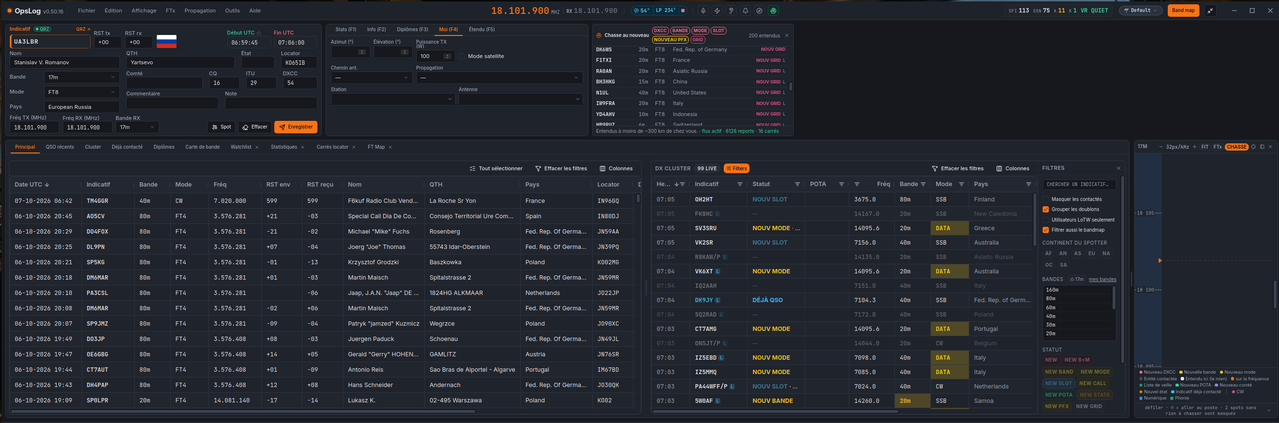Screen dimensions: 1279x423
Task: Click the collapse window arrows icon
Action: pyautogui.click(x=1210, y=11)
